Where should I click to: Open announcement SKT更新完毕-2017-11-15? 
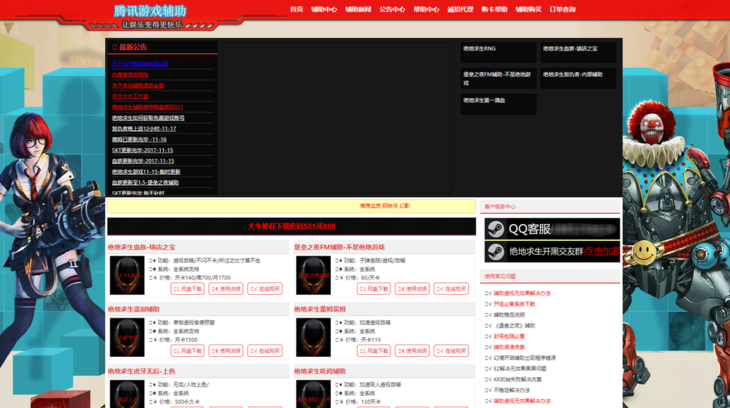[142, 150]
